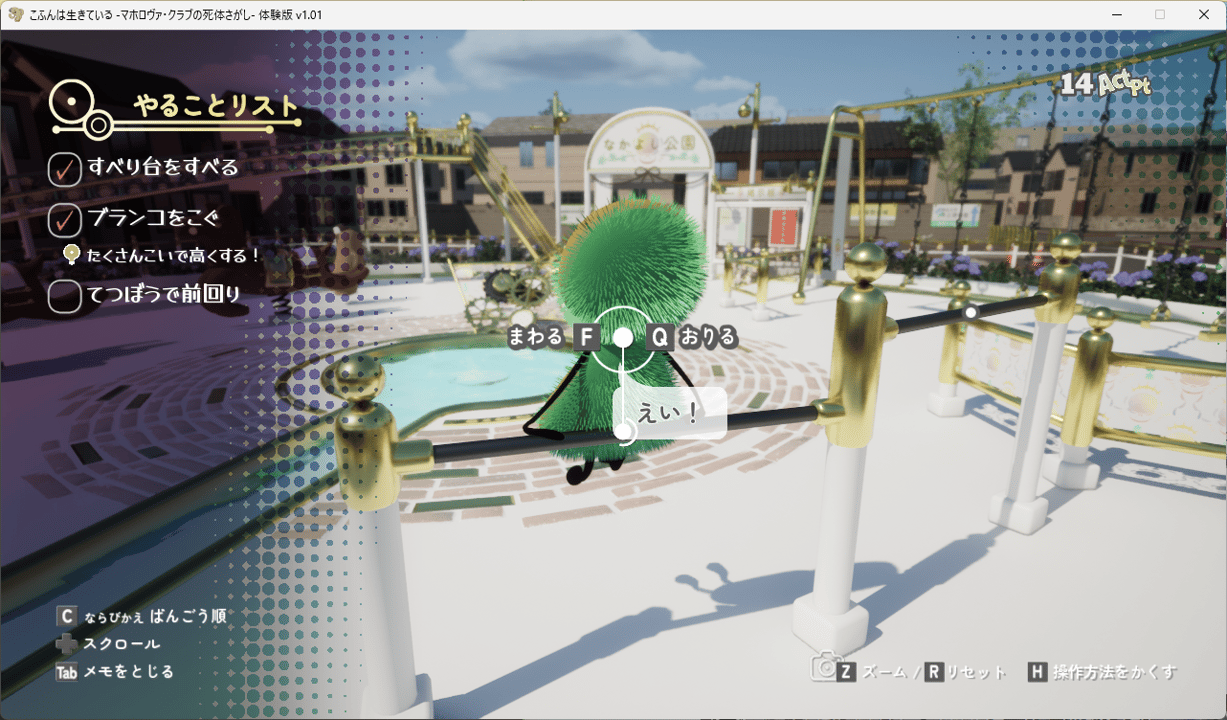The image size is (1227, 720).
Task: Click the ズーム label
Action: (x=884, y=673)
